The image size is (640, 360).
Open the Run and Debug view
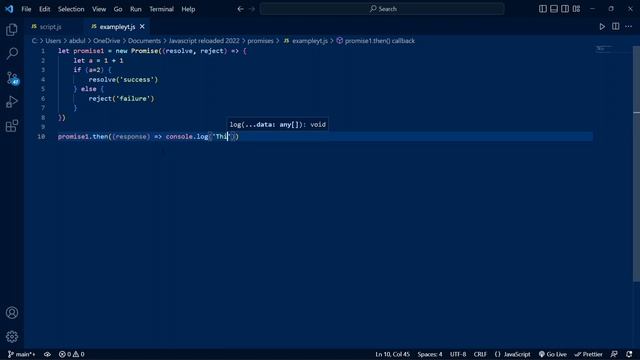pos(12,102)
